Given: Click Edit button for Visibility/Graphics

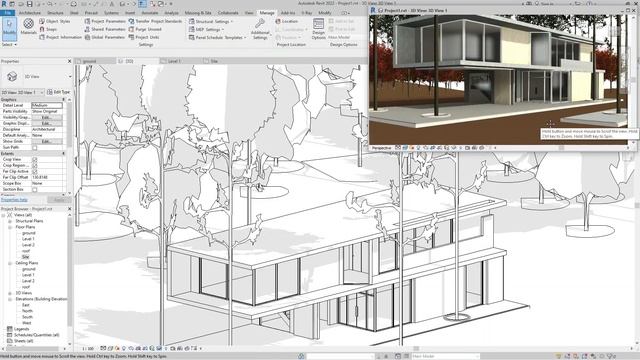Looking at the screenshot, I should 47,117.
